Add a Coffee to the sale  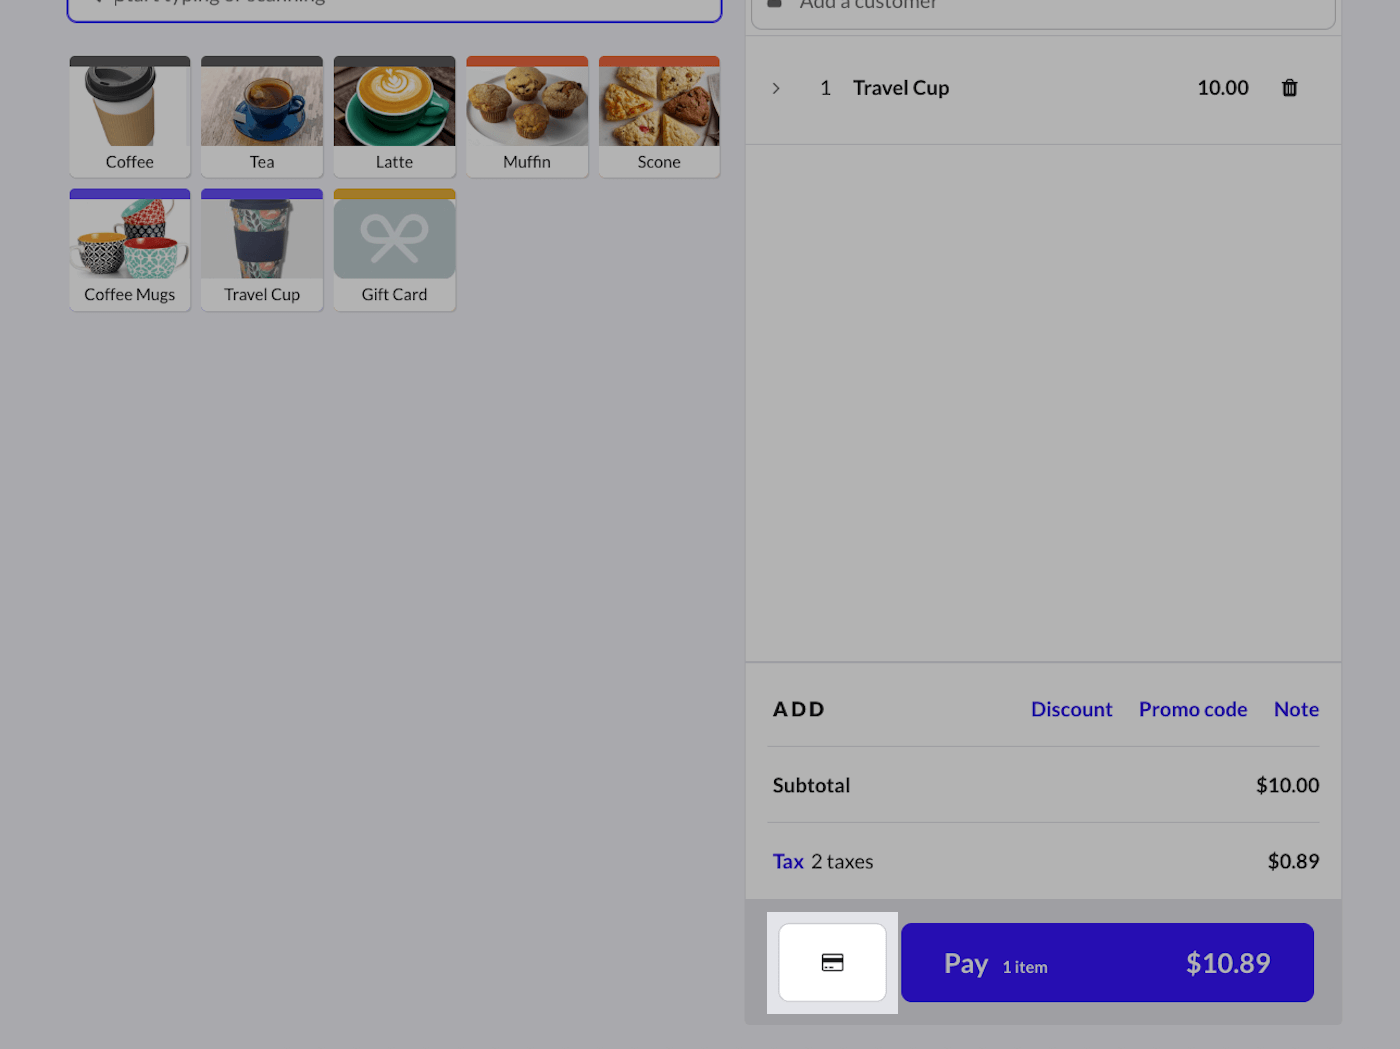(130, 117)
